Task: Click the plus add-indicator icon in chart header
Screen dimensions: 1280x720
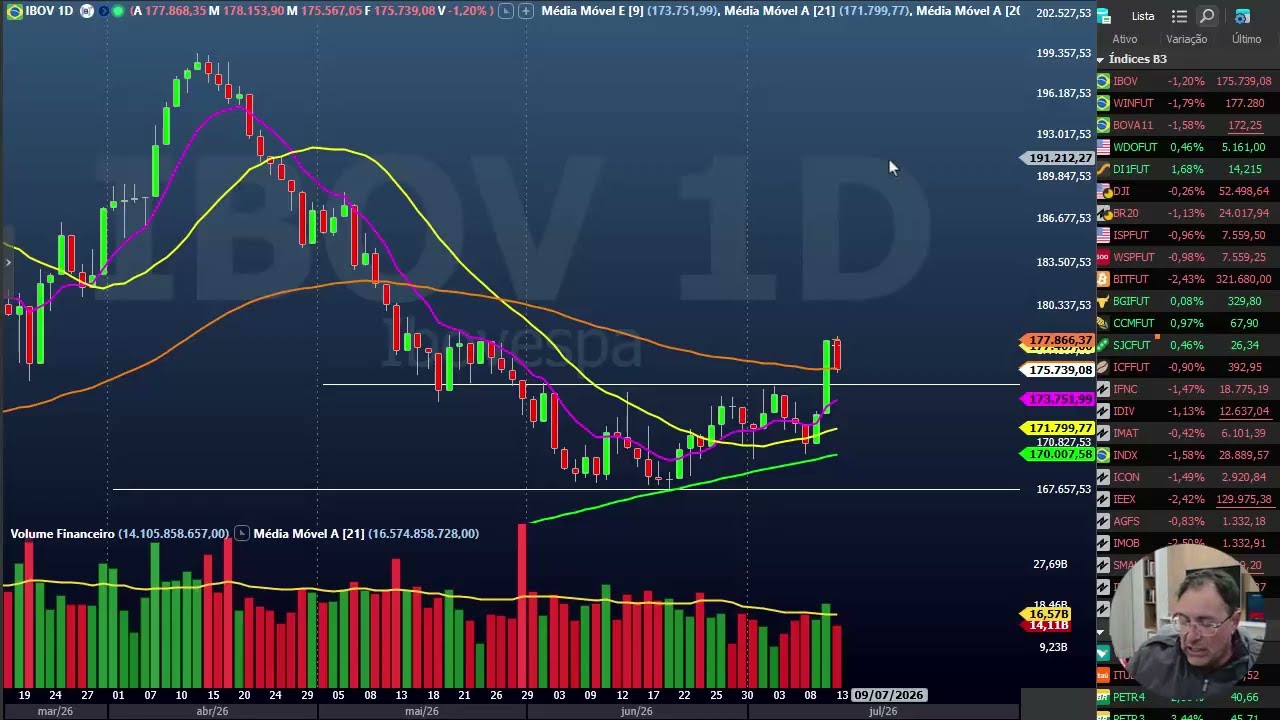Action: pos(525,11)
